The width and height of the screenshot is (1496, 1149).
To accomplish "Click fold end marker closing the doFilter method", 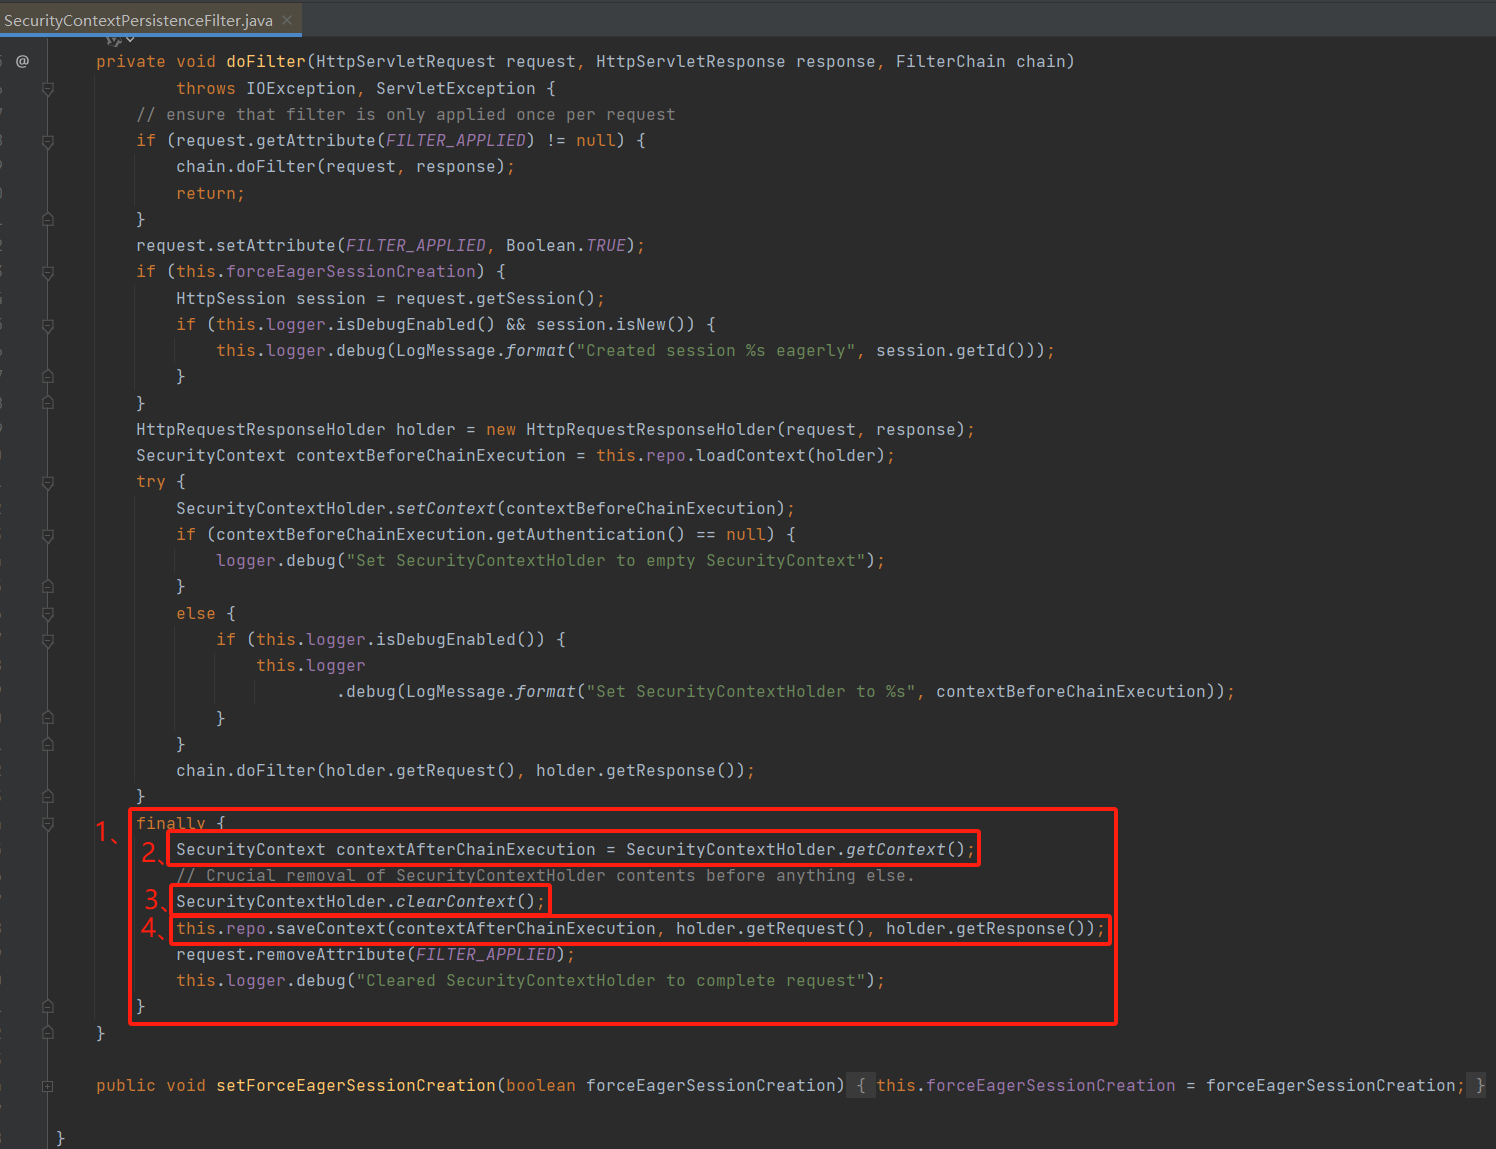I will tap(47, 1033).
